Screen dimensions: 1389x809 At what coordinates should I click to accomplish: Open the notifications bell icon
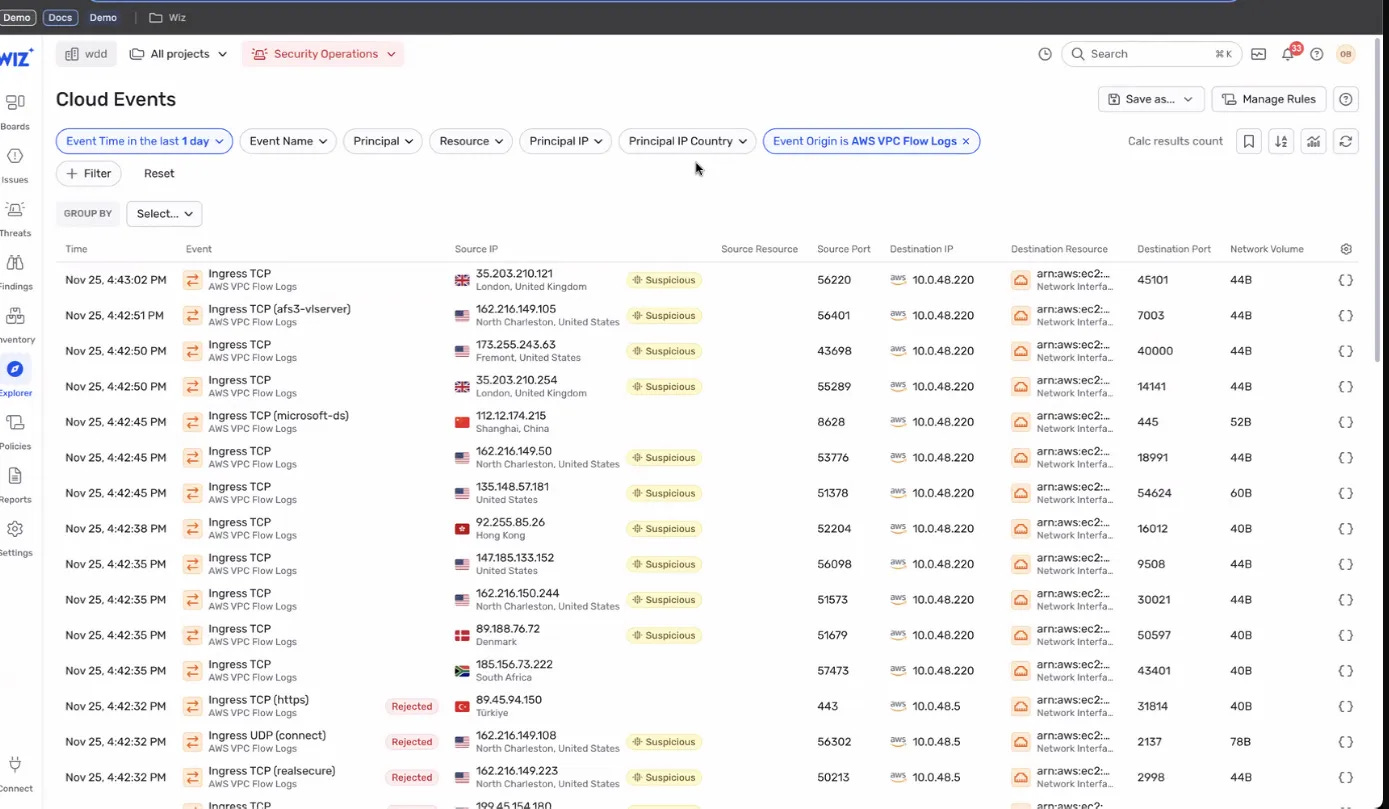click(1288, 54)
